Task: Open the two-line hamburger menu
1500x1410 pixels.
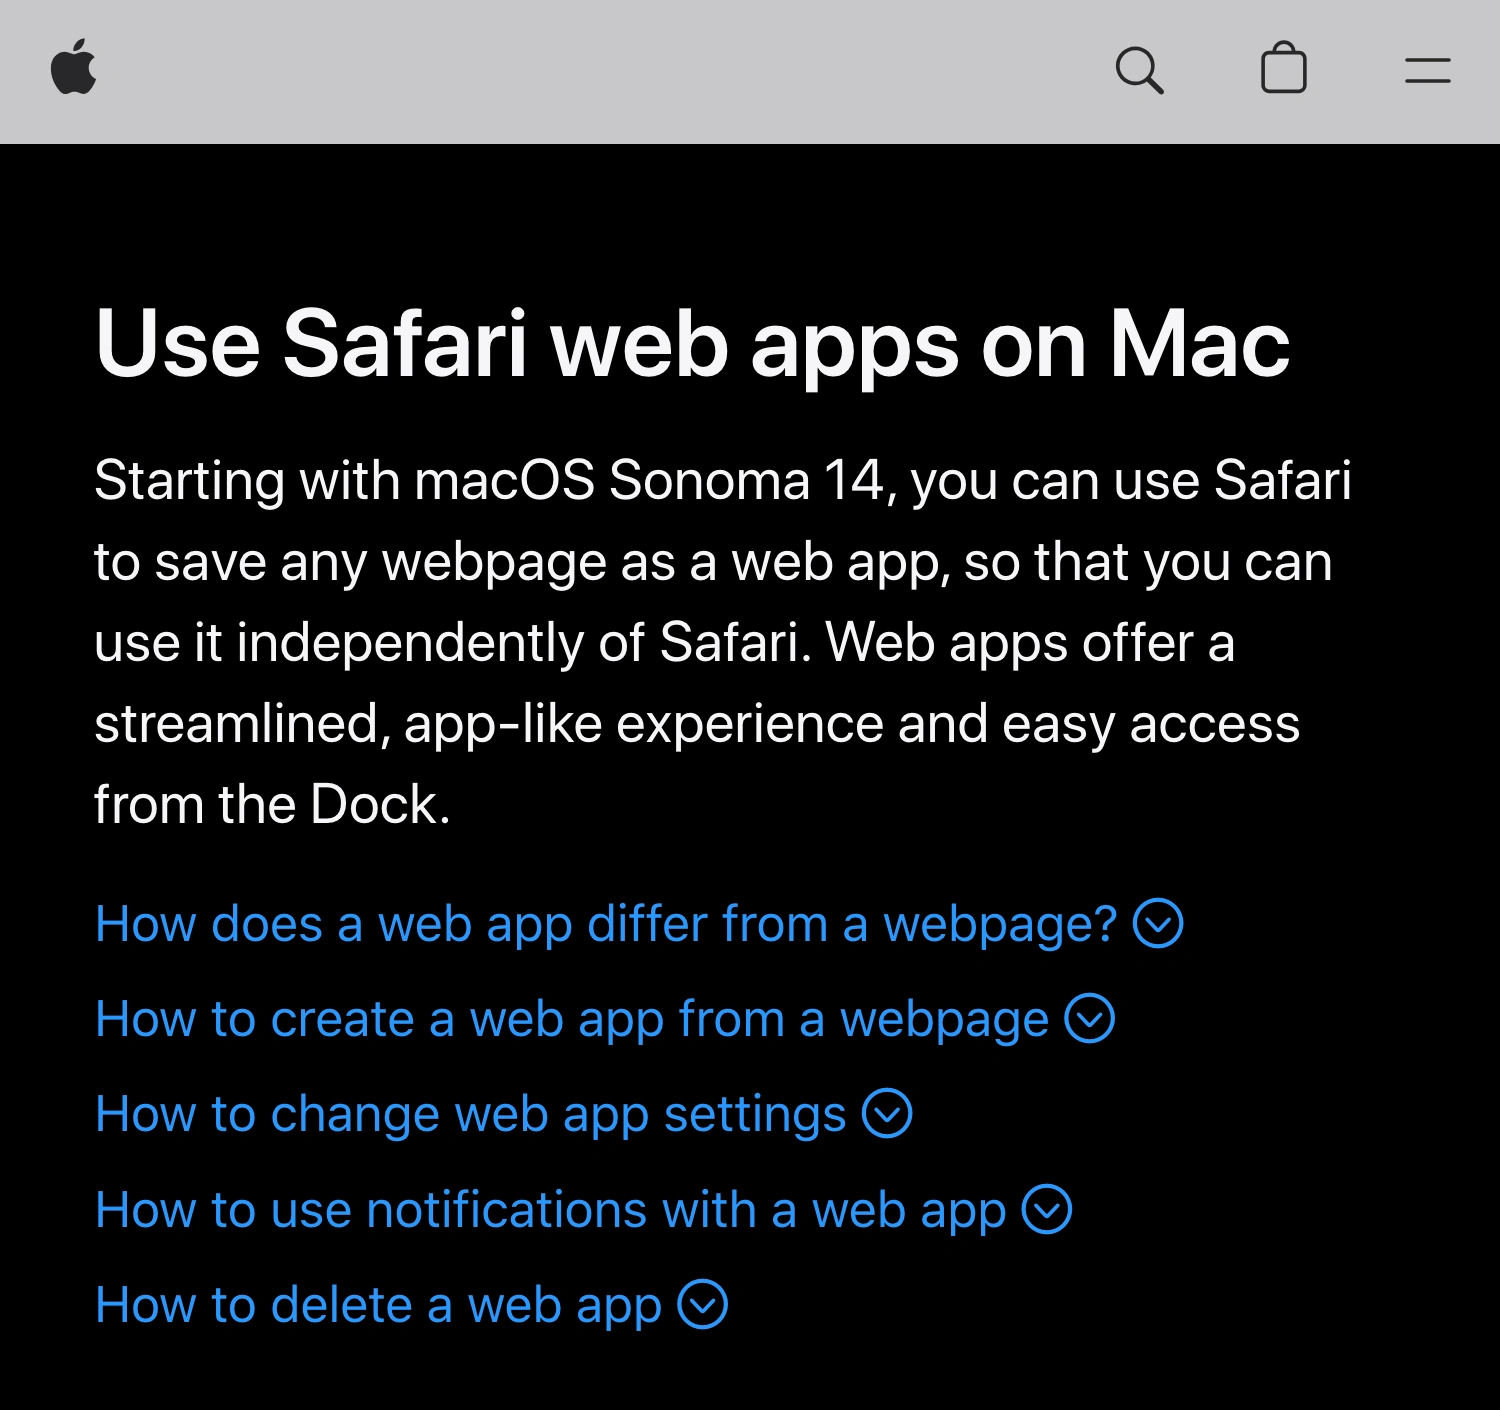Action: tap(1427, 71)
